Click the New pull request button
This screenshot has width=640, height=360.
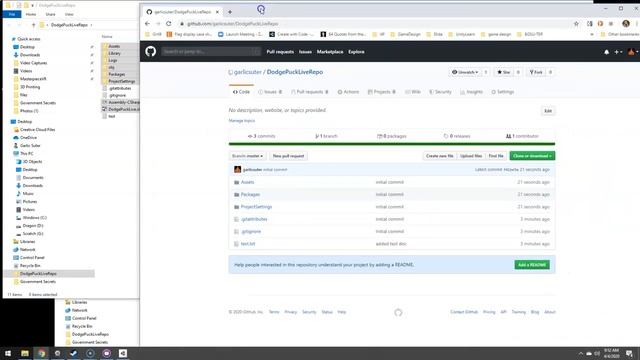(288, 156)
